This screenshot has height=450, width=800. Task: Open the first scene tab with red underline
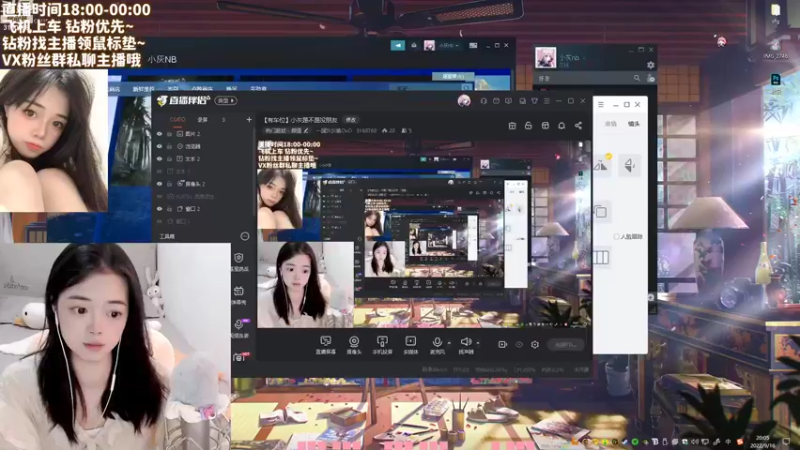point(178,120)
